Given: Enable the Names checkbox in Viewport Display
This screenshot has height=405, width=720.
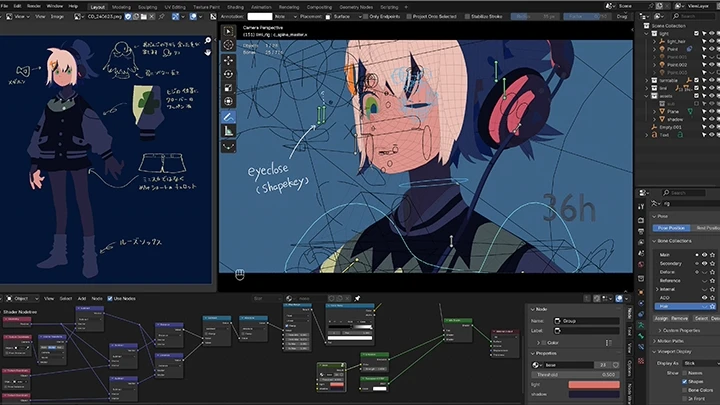Looking at the screenshot, I should [x=686, y=372].
